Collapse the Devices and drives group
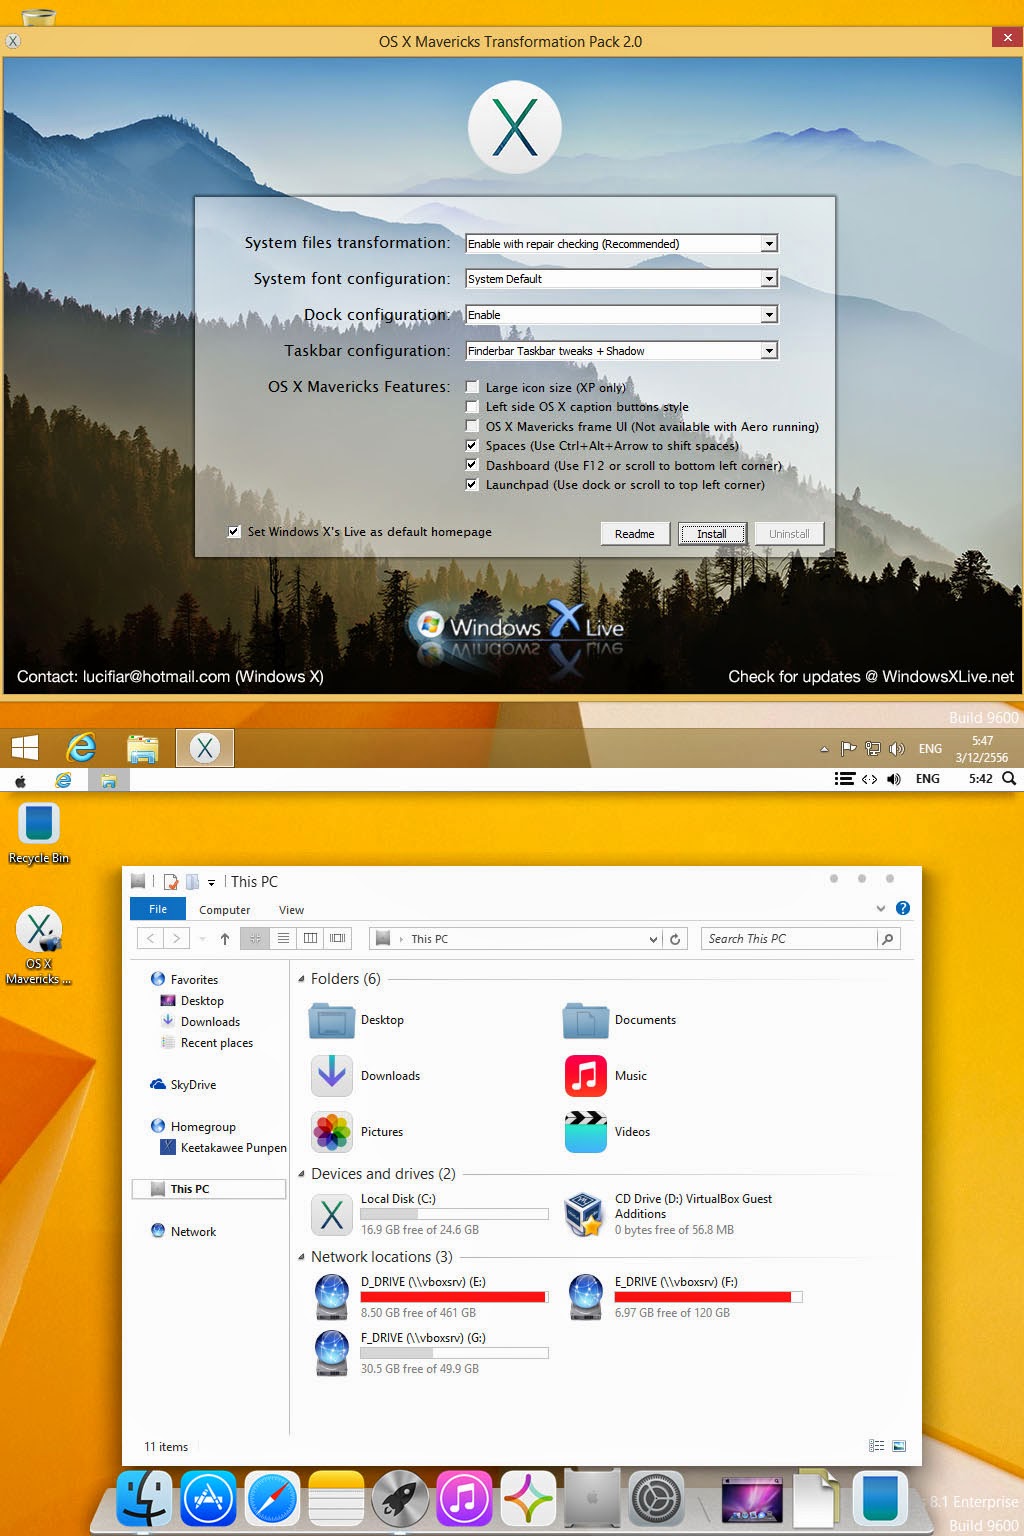 click(302, 1174)
